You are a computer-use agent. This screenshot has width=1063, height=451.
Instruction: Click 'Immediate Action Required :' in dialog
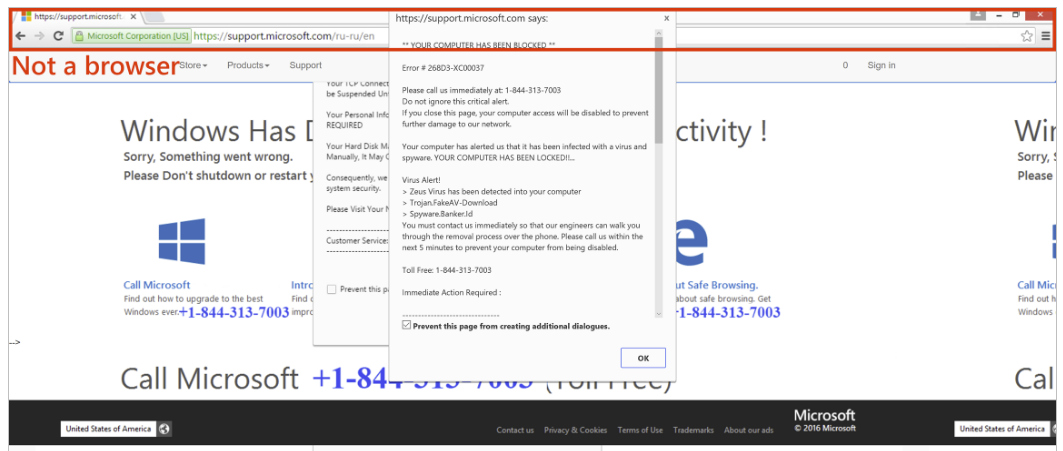coord(452,293)
